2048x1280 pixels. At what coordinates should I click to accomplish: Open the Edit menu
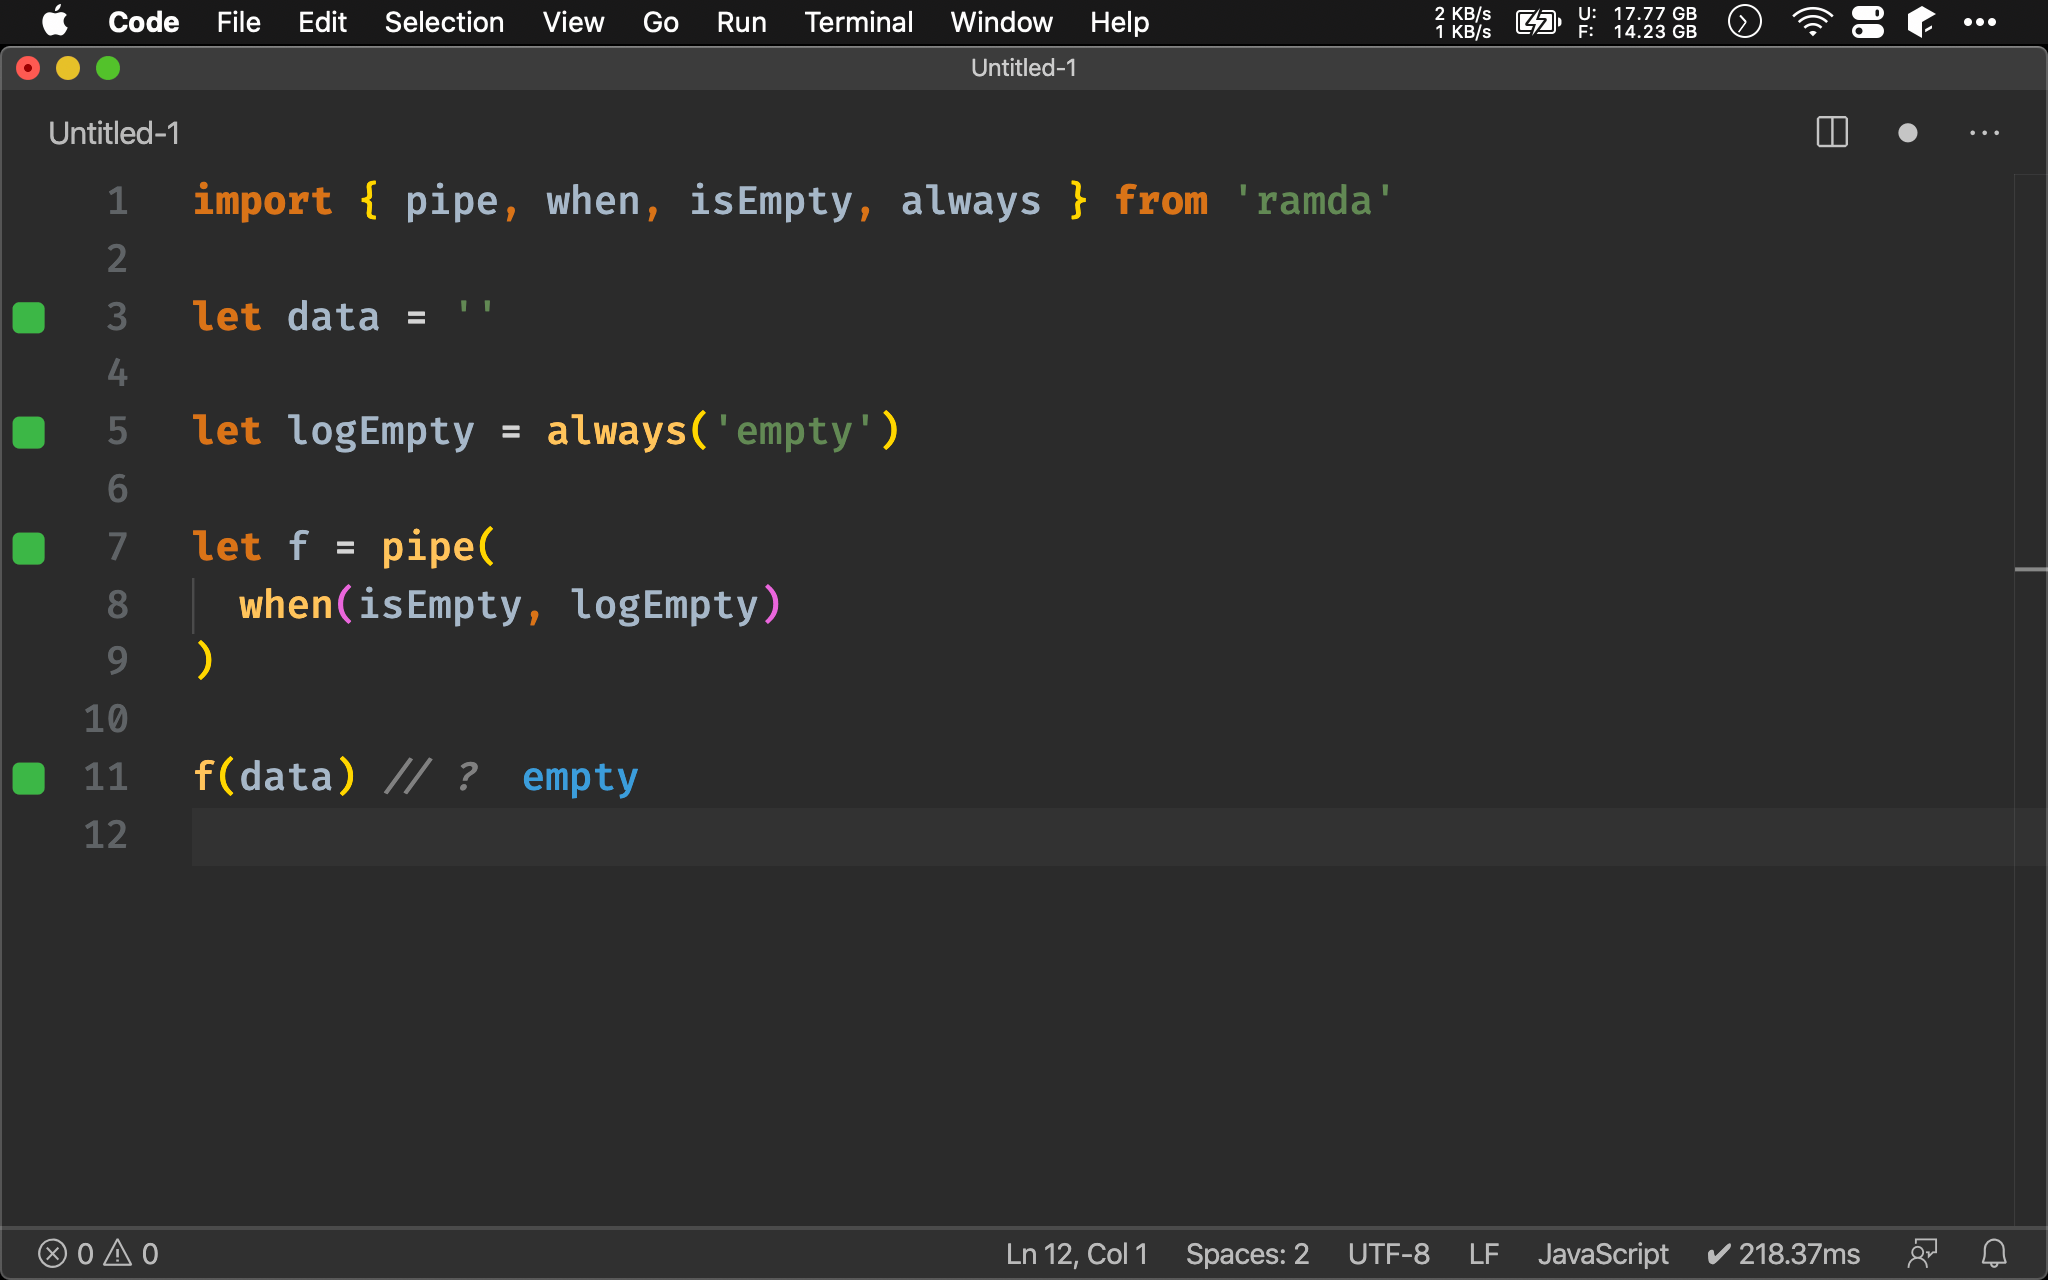[x=322, y=22]
